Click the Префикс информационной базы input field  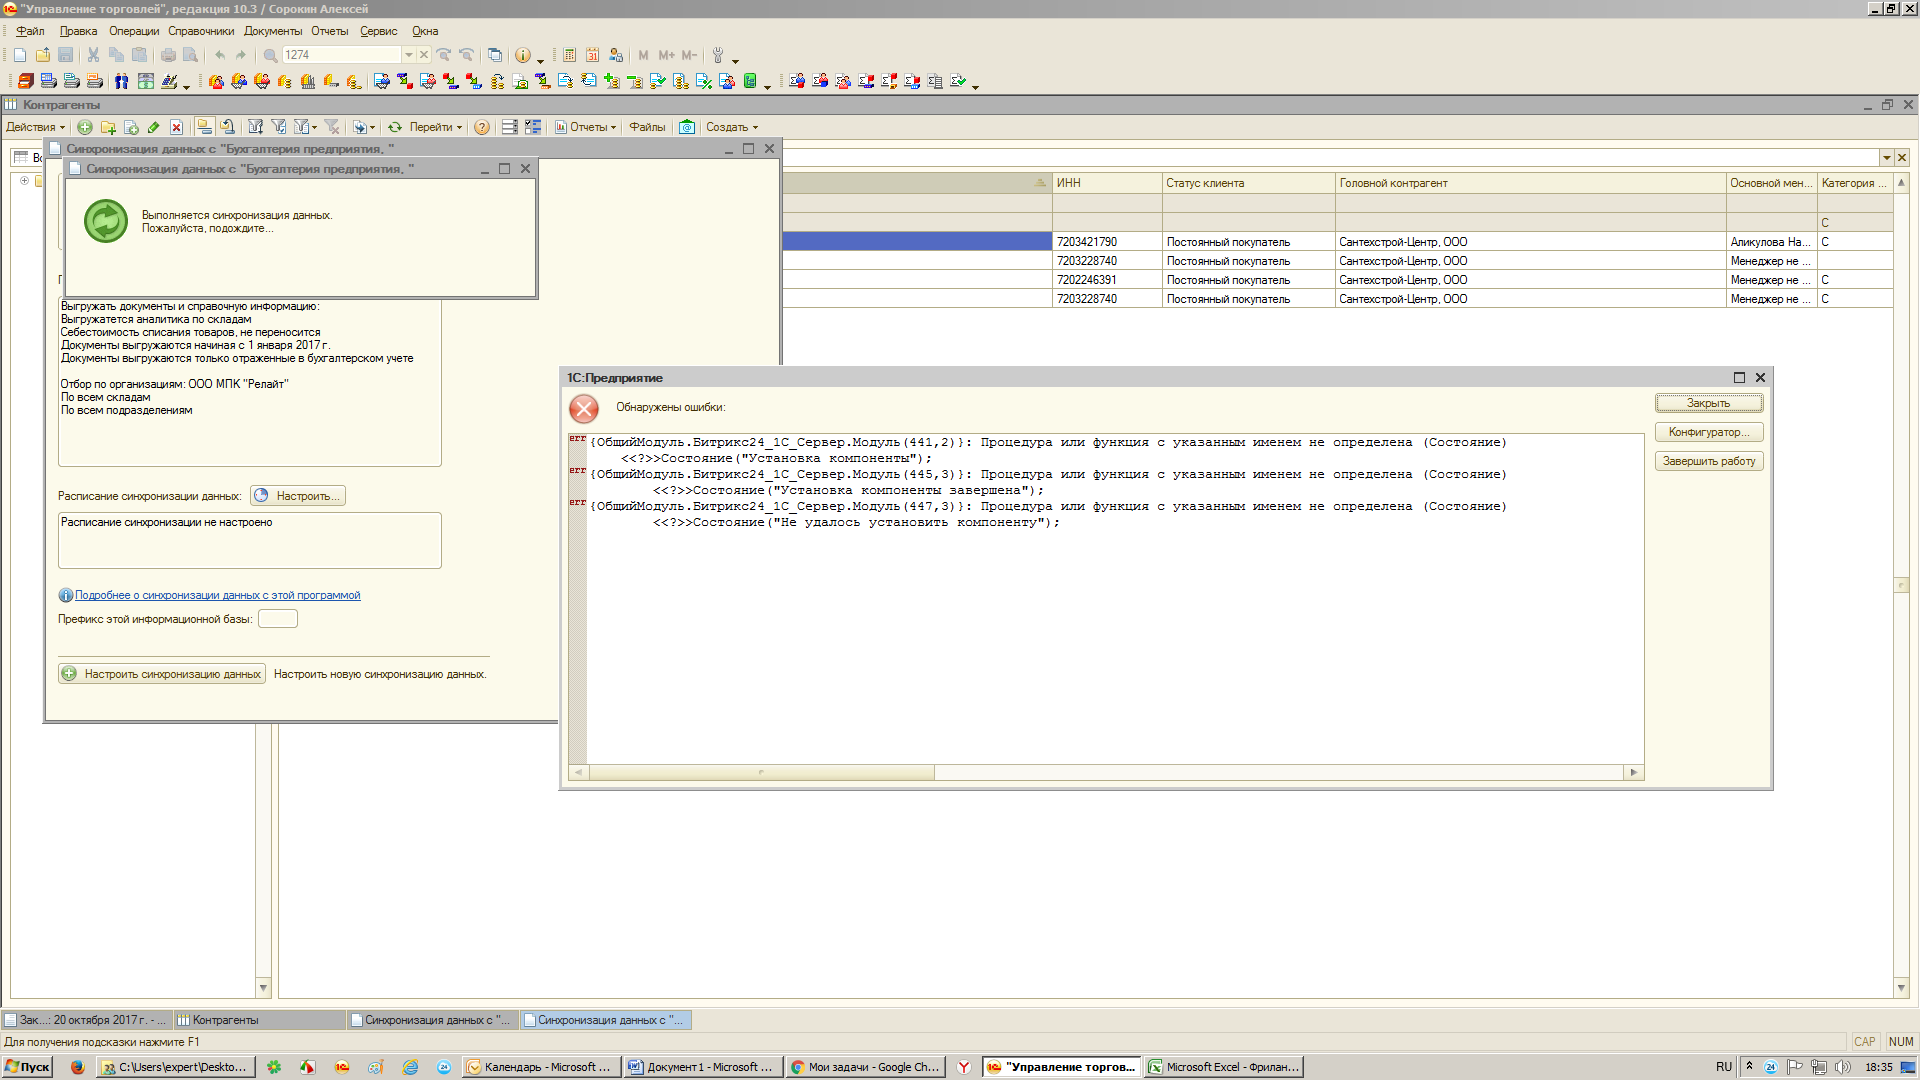[278, 619]
